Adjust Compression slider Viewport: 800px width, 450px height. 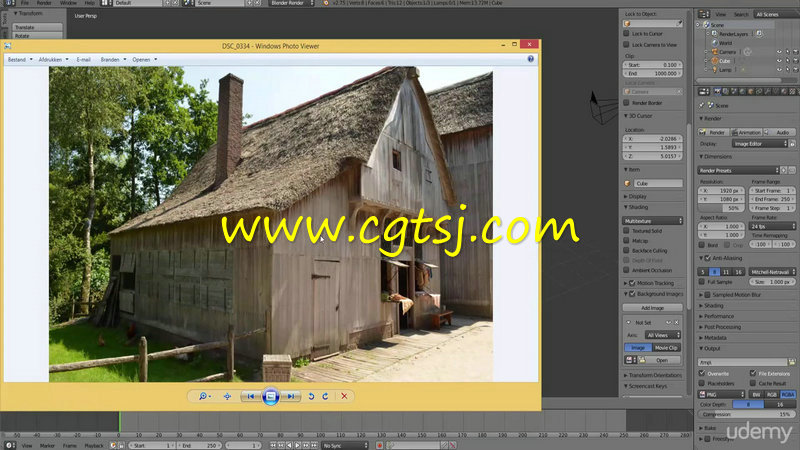[x=746, y=414]
